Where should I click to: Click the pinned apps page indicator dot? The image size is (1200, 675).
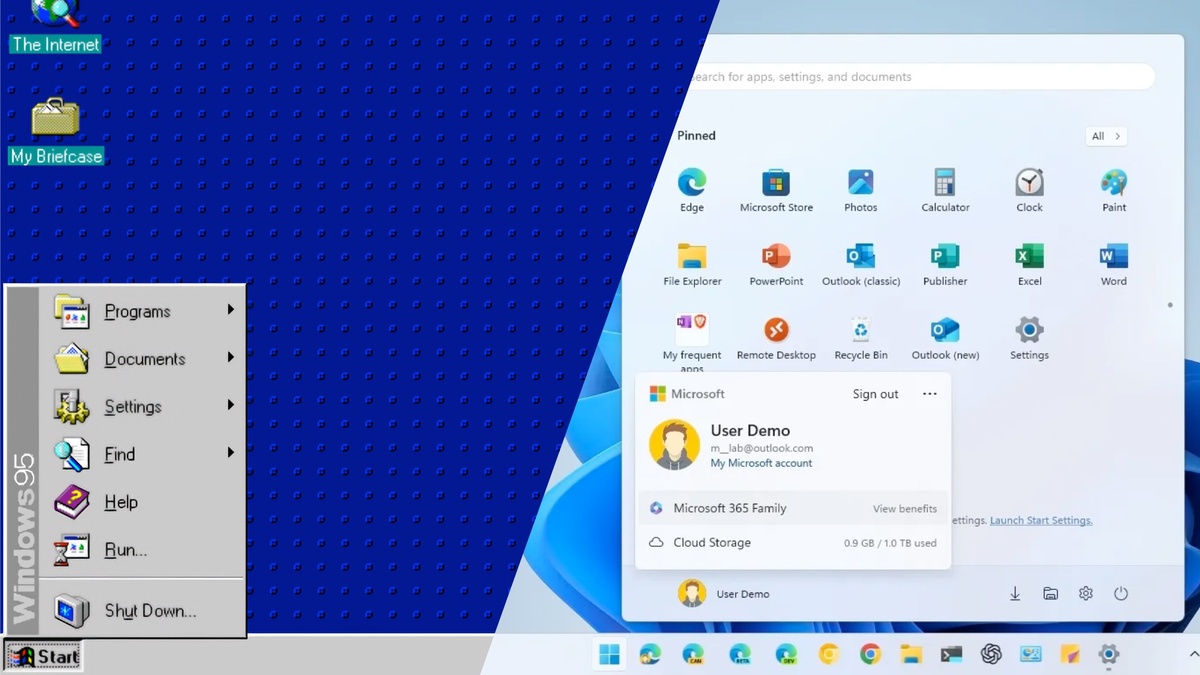pyautogui.click(x=1170, y=304)
